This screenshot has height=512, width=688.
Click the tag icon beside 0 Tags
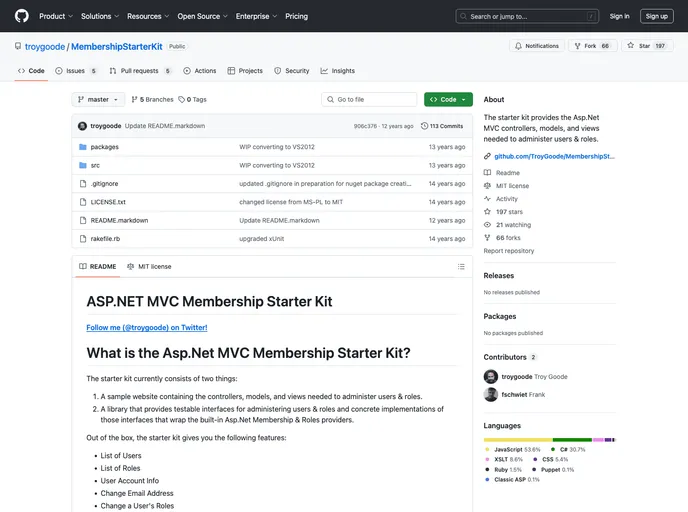point(181,100)
